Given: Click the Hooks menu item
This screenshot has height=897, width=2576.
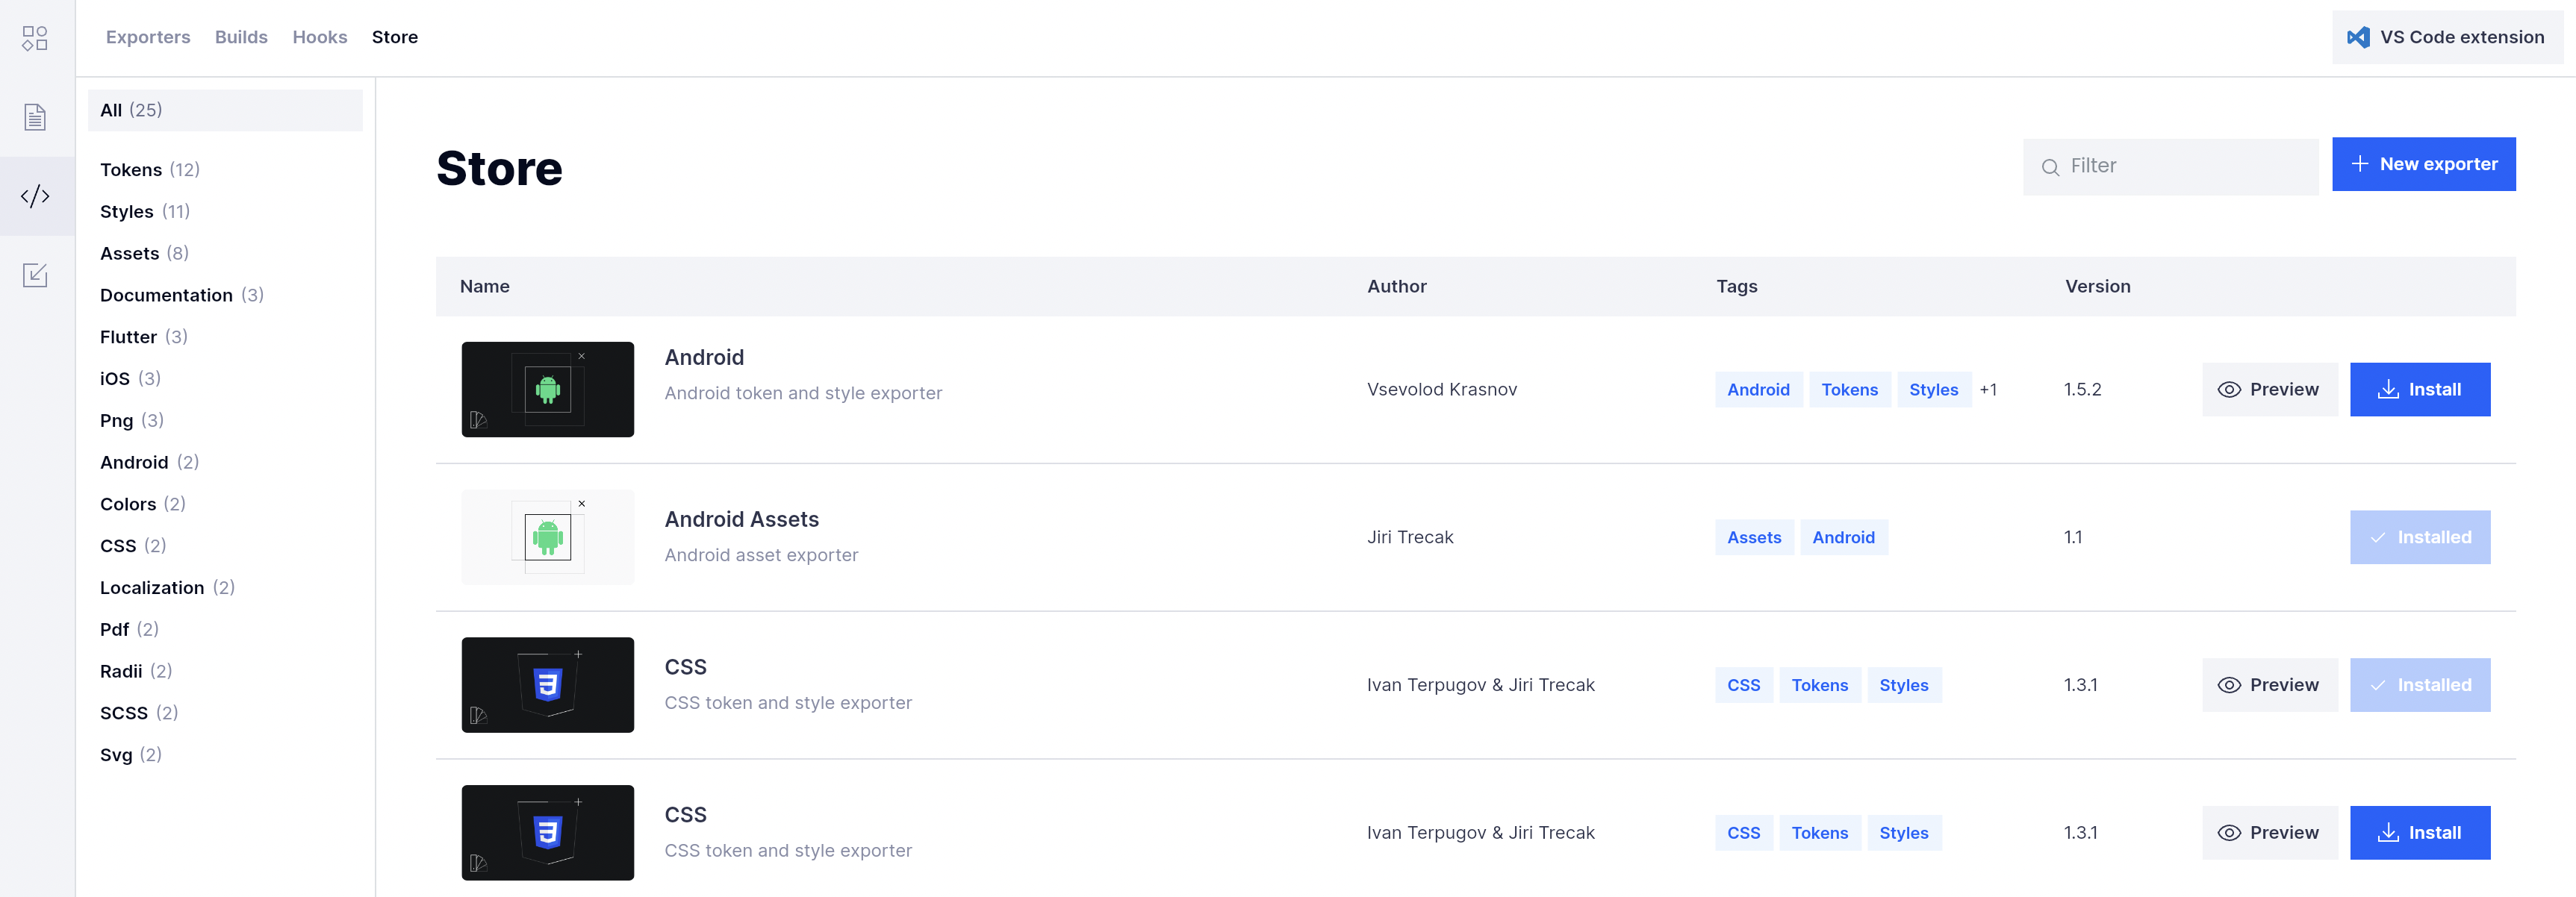Looking at the screenshot, I should (x=320, y=36).
